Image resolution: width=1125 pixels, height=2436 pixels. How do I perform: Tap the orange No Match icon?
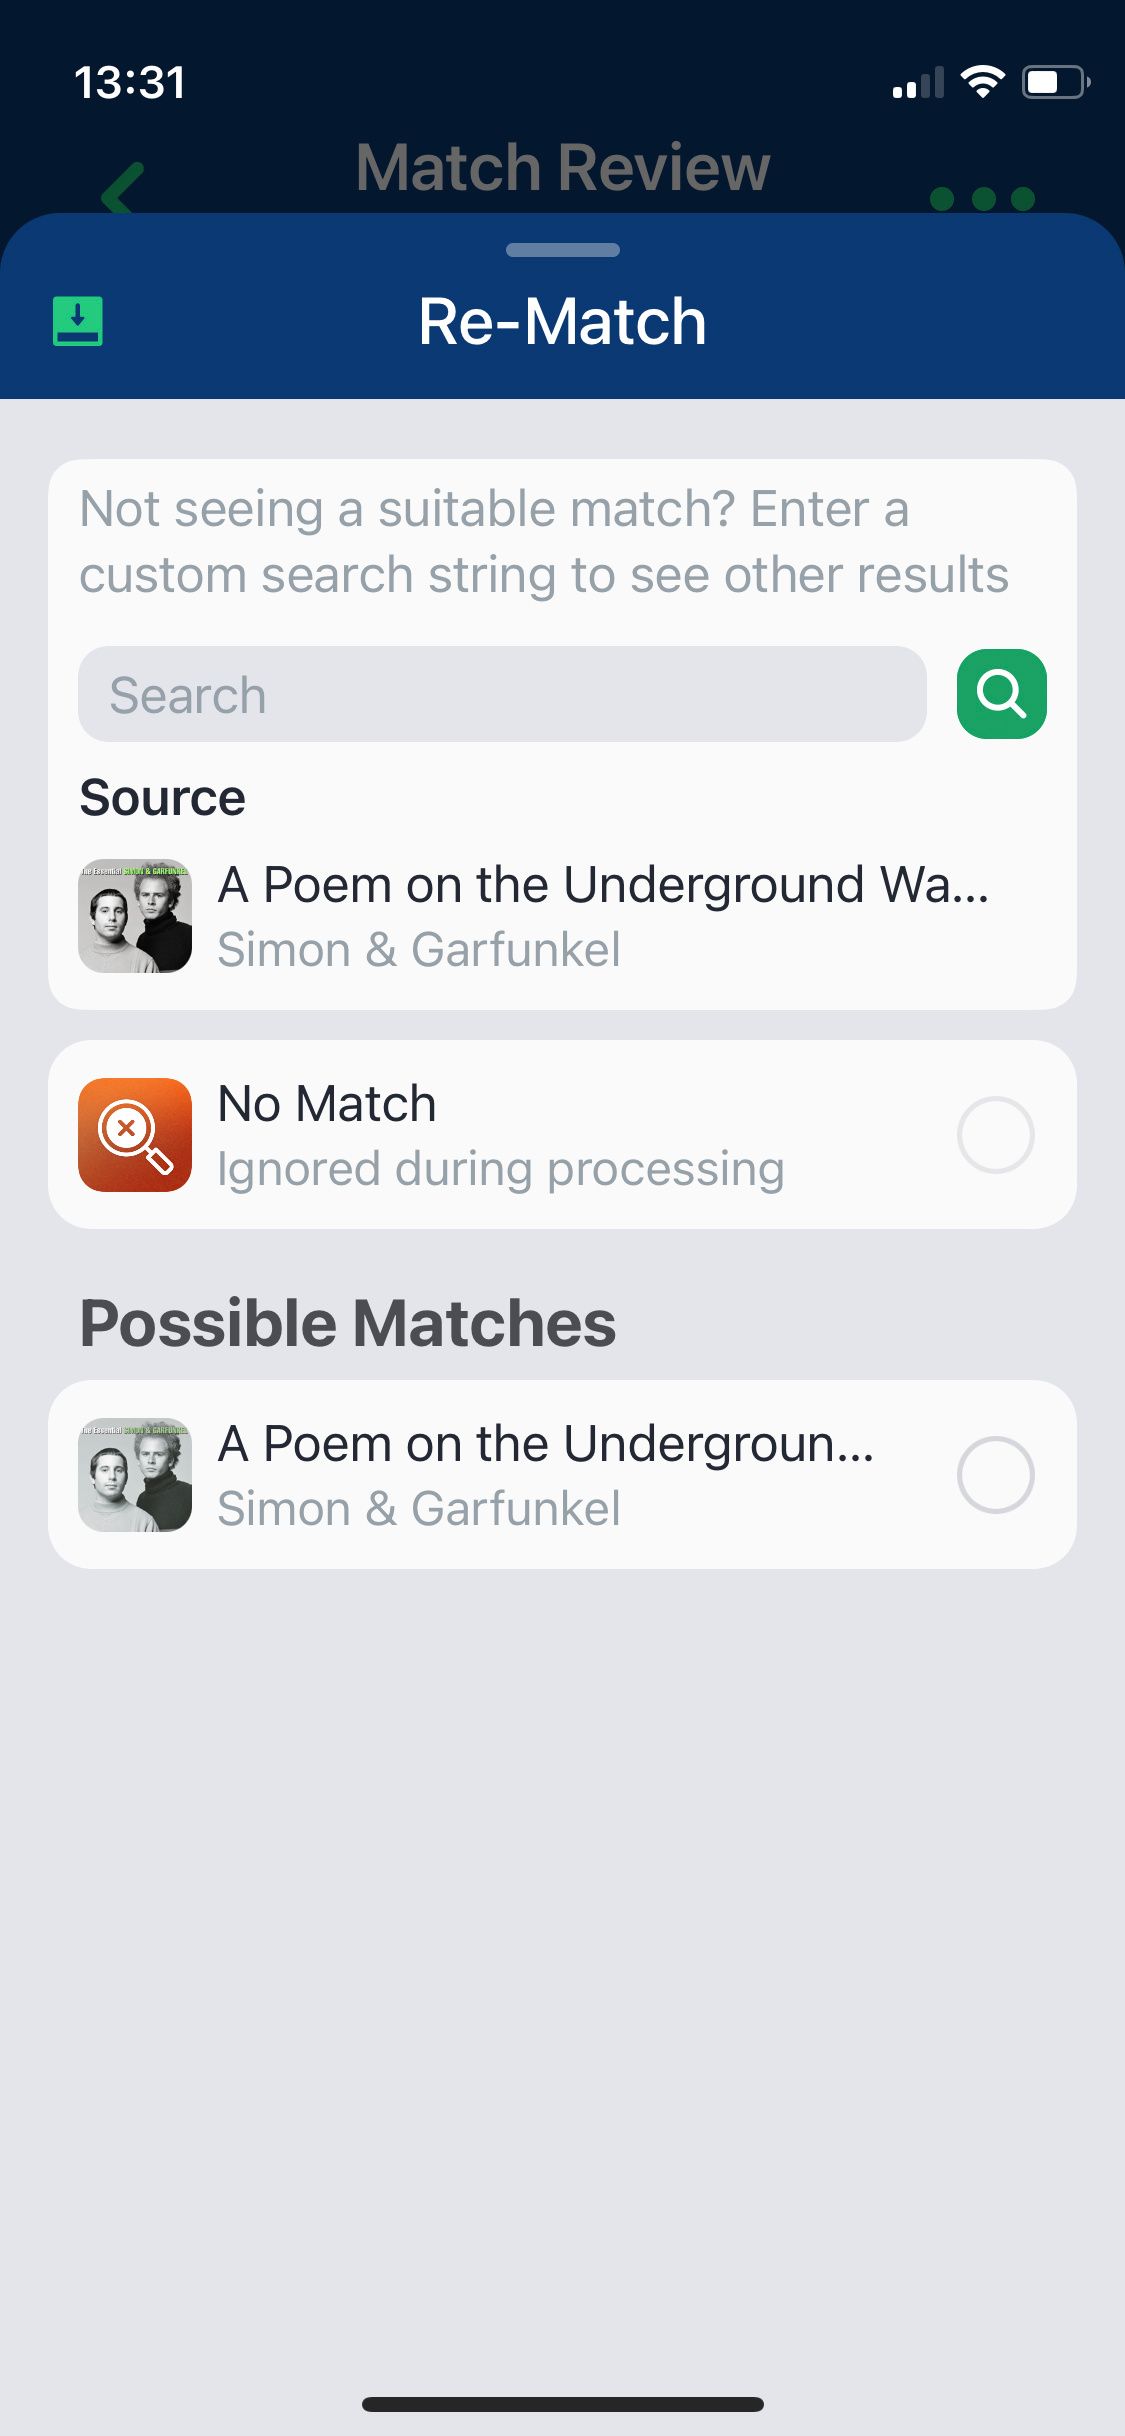tap(135, 1135)
